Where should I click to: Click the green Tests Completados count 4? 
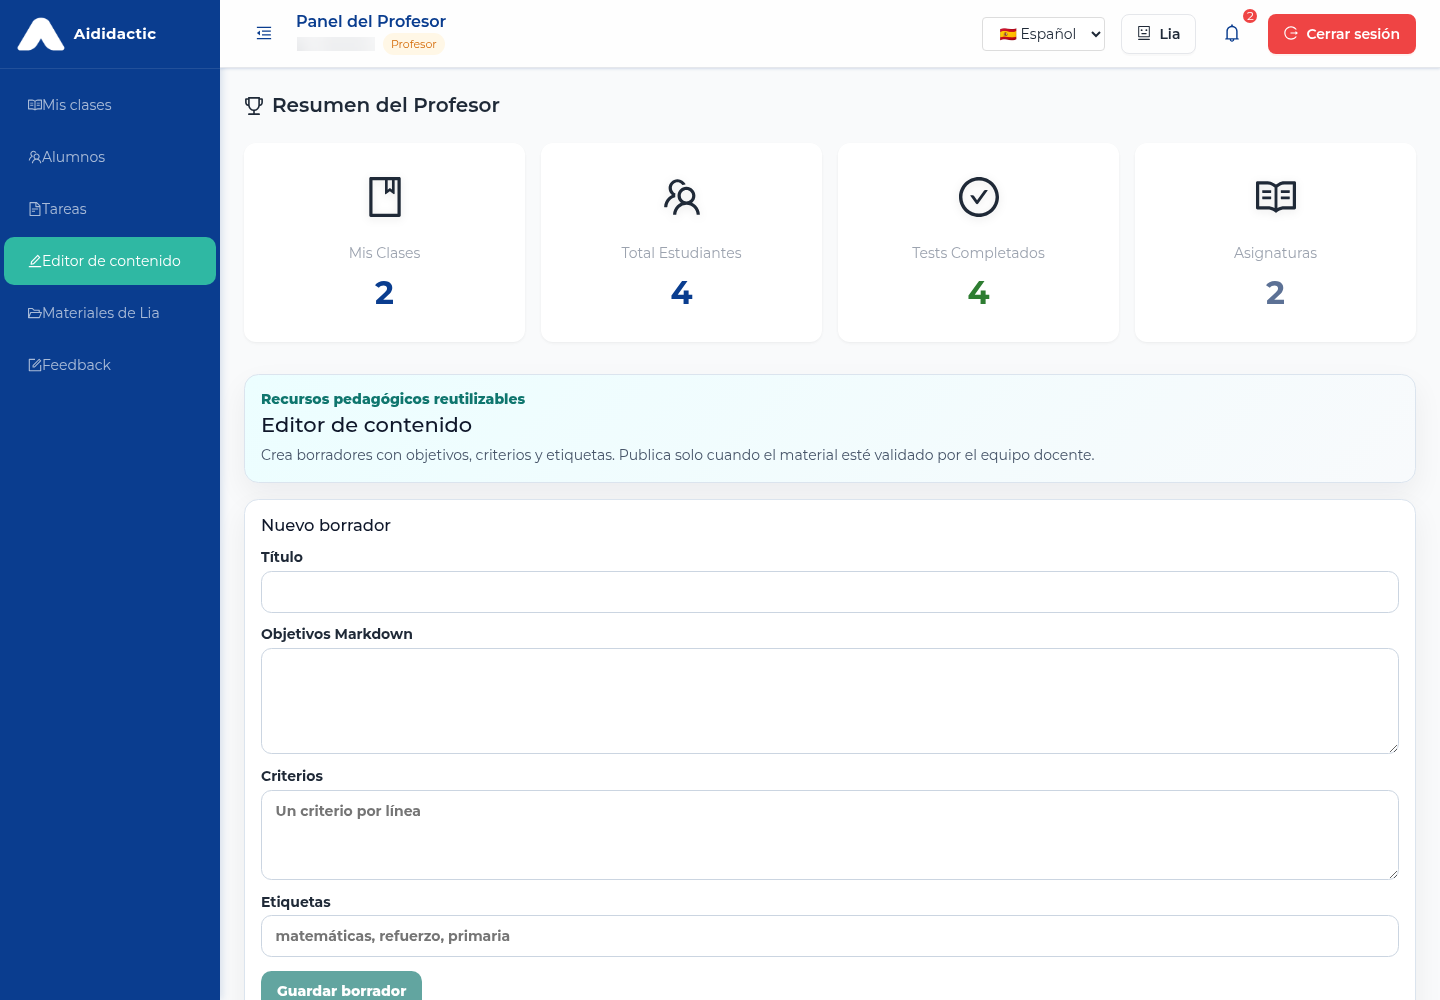coord(979,293)
